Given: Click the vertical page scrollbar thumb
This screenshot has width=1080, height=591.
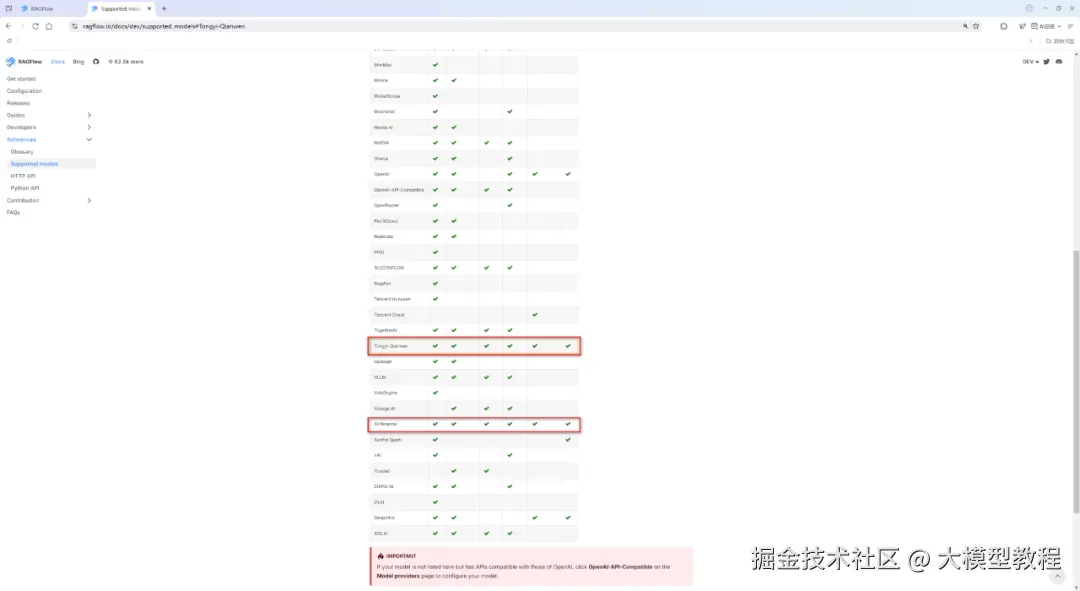Looking at the screenshot, I should [1076, 382].
